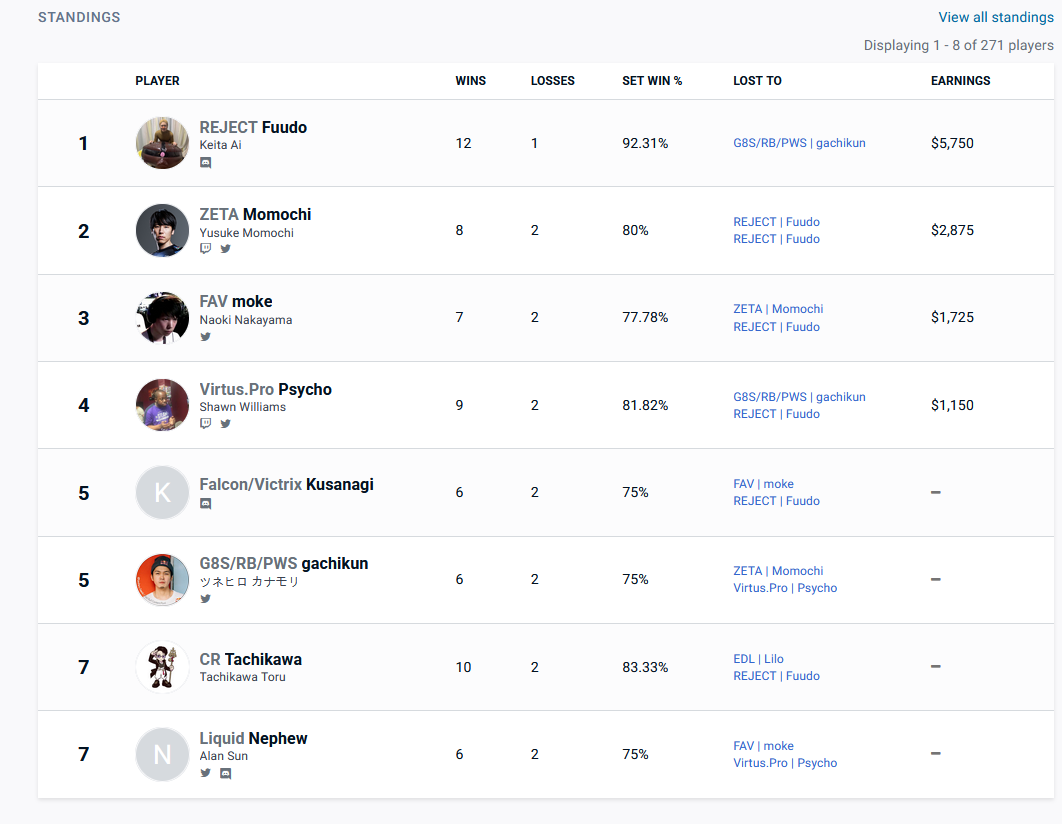Open FAV | moke link in Kusanagi's row
The height and width of the screenshot is (824, 1062).
(x=763, y=483)
